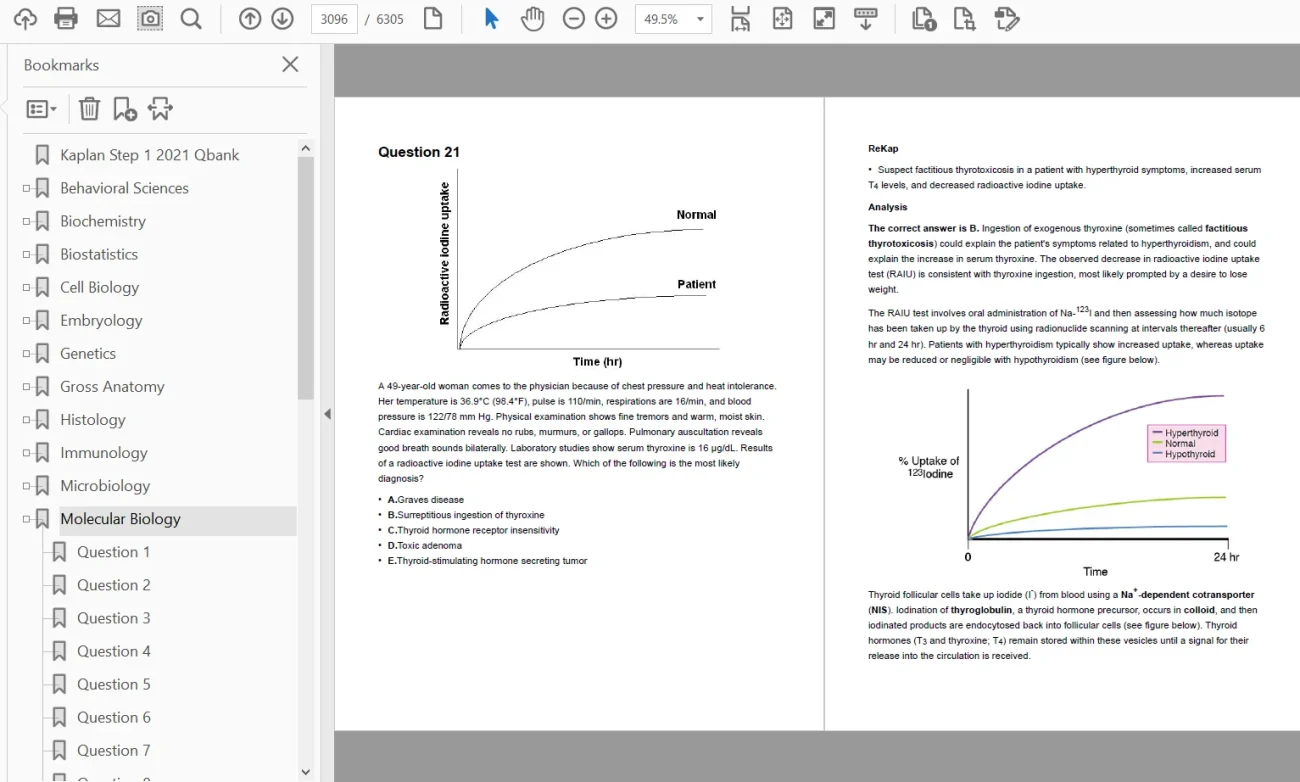Click the find in document icon

click(x=965, y=18)
